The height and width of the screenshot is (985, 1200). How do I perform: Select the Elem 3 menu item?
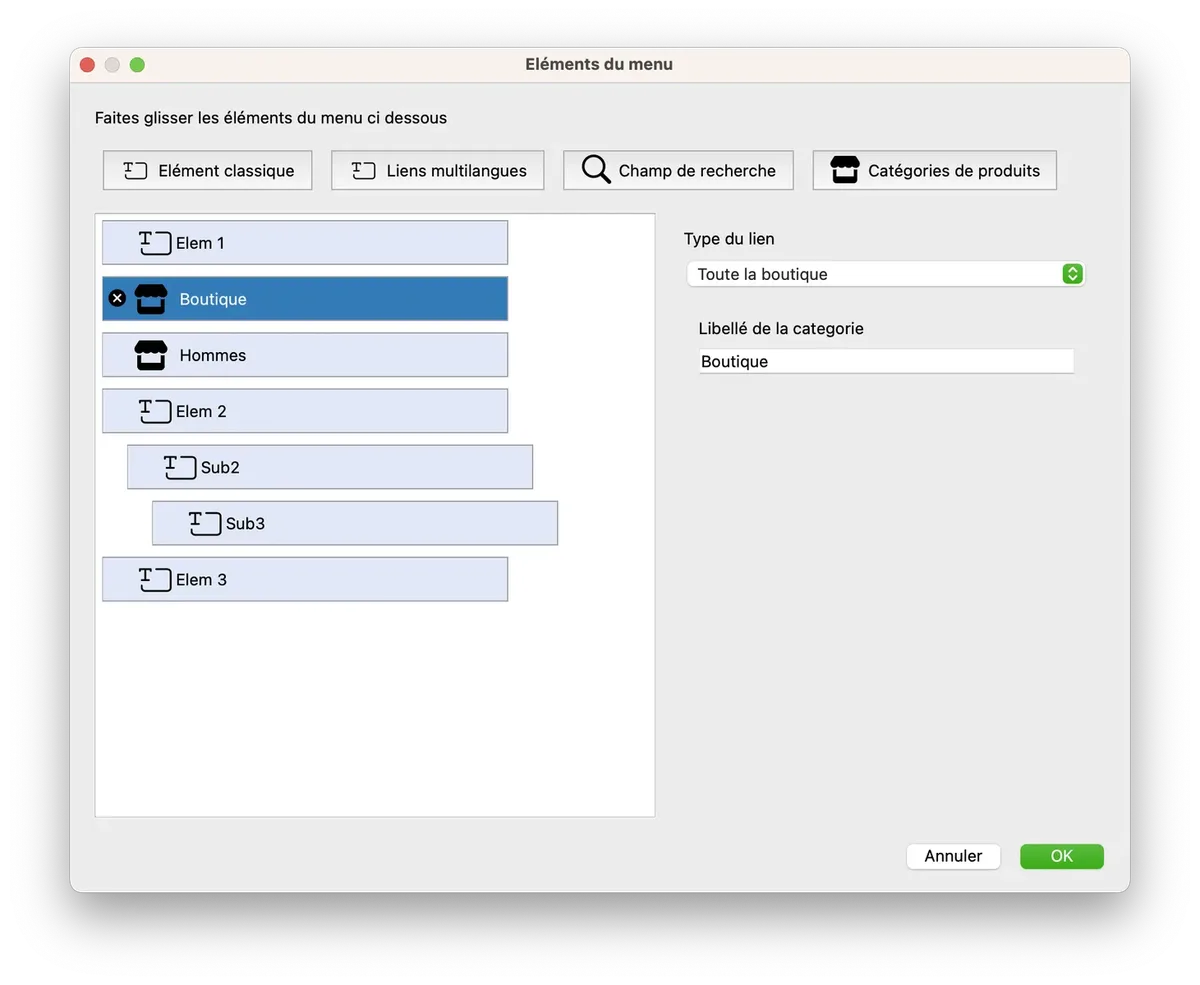(x=305, y=579)
